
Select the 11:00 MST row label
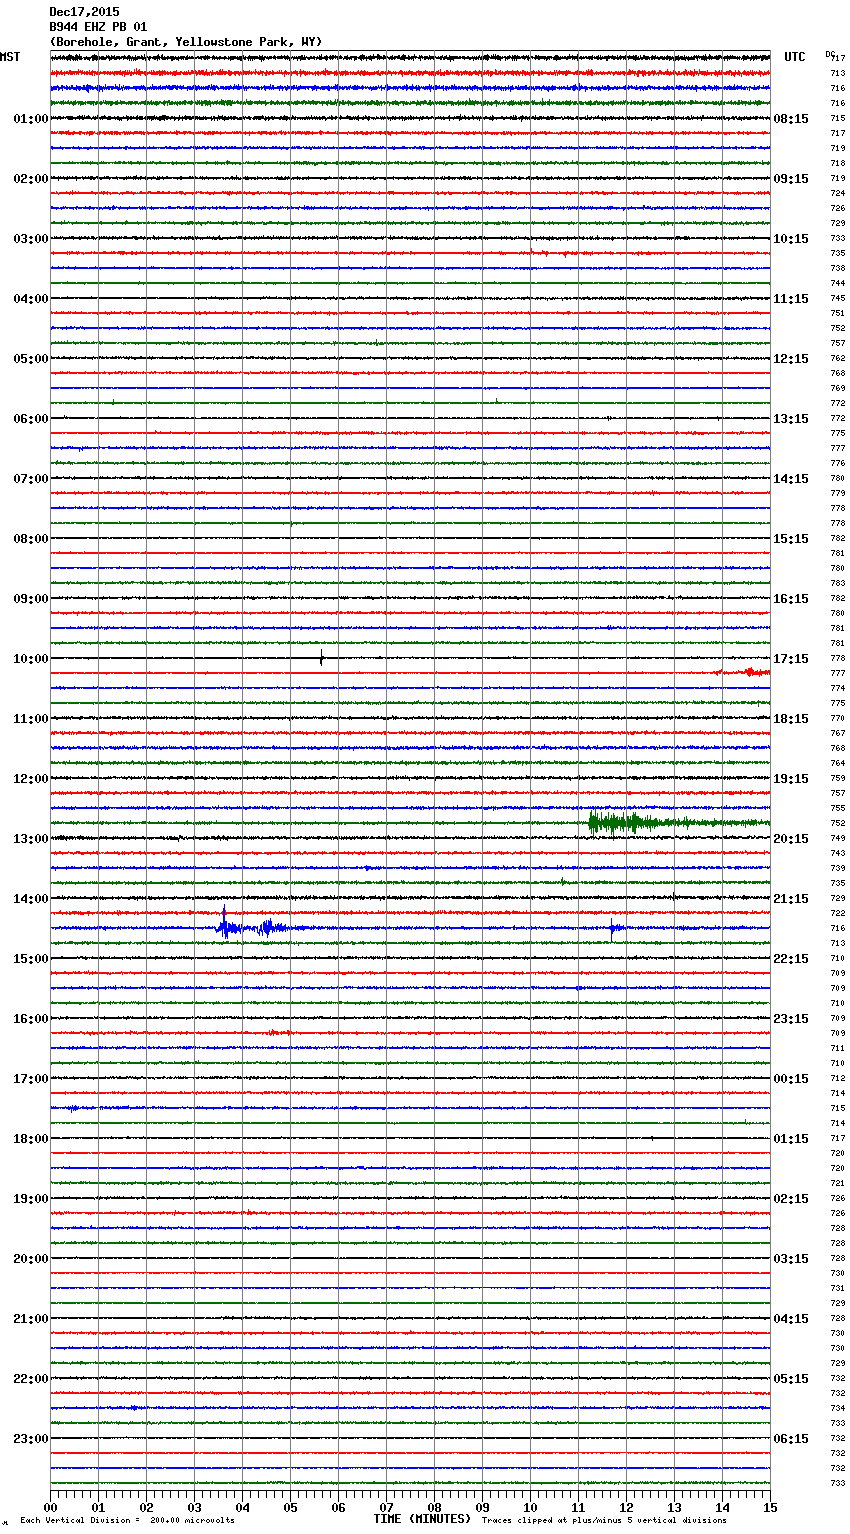pyautogui.click(x=31, y=719)
